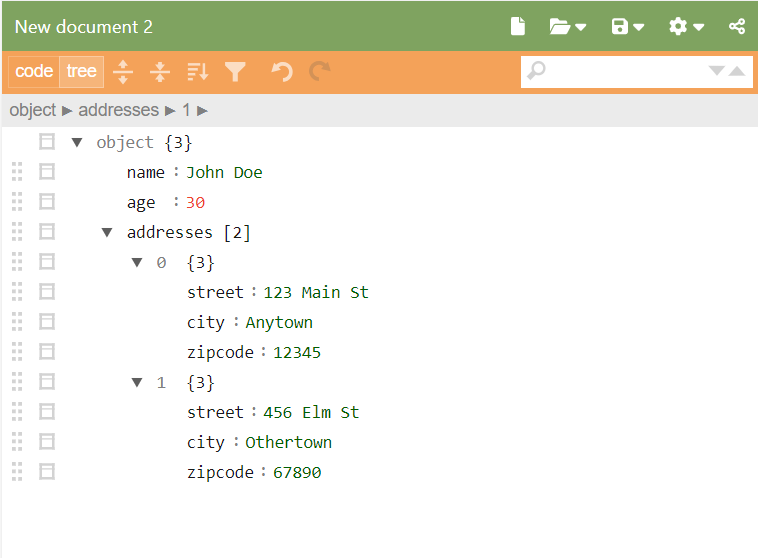
Task: Click drag handle of address 0 row
Action: coord(17,262)
